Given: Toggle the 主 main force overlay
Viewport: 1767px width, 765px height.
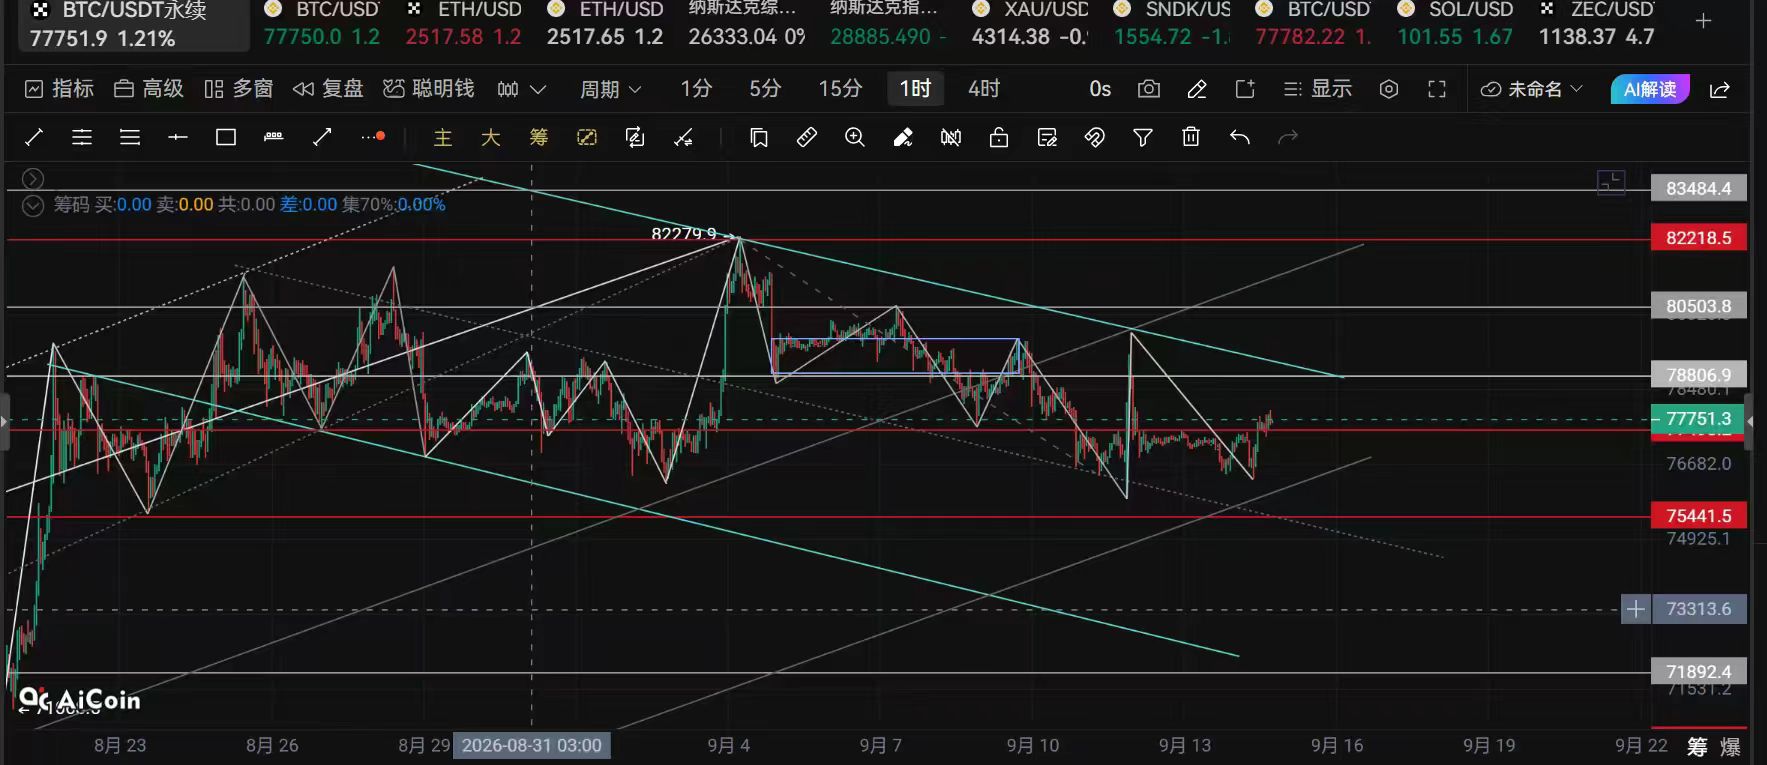Looking at the screenshot, I should click(x=443, y=137).
